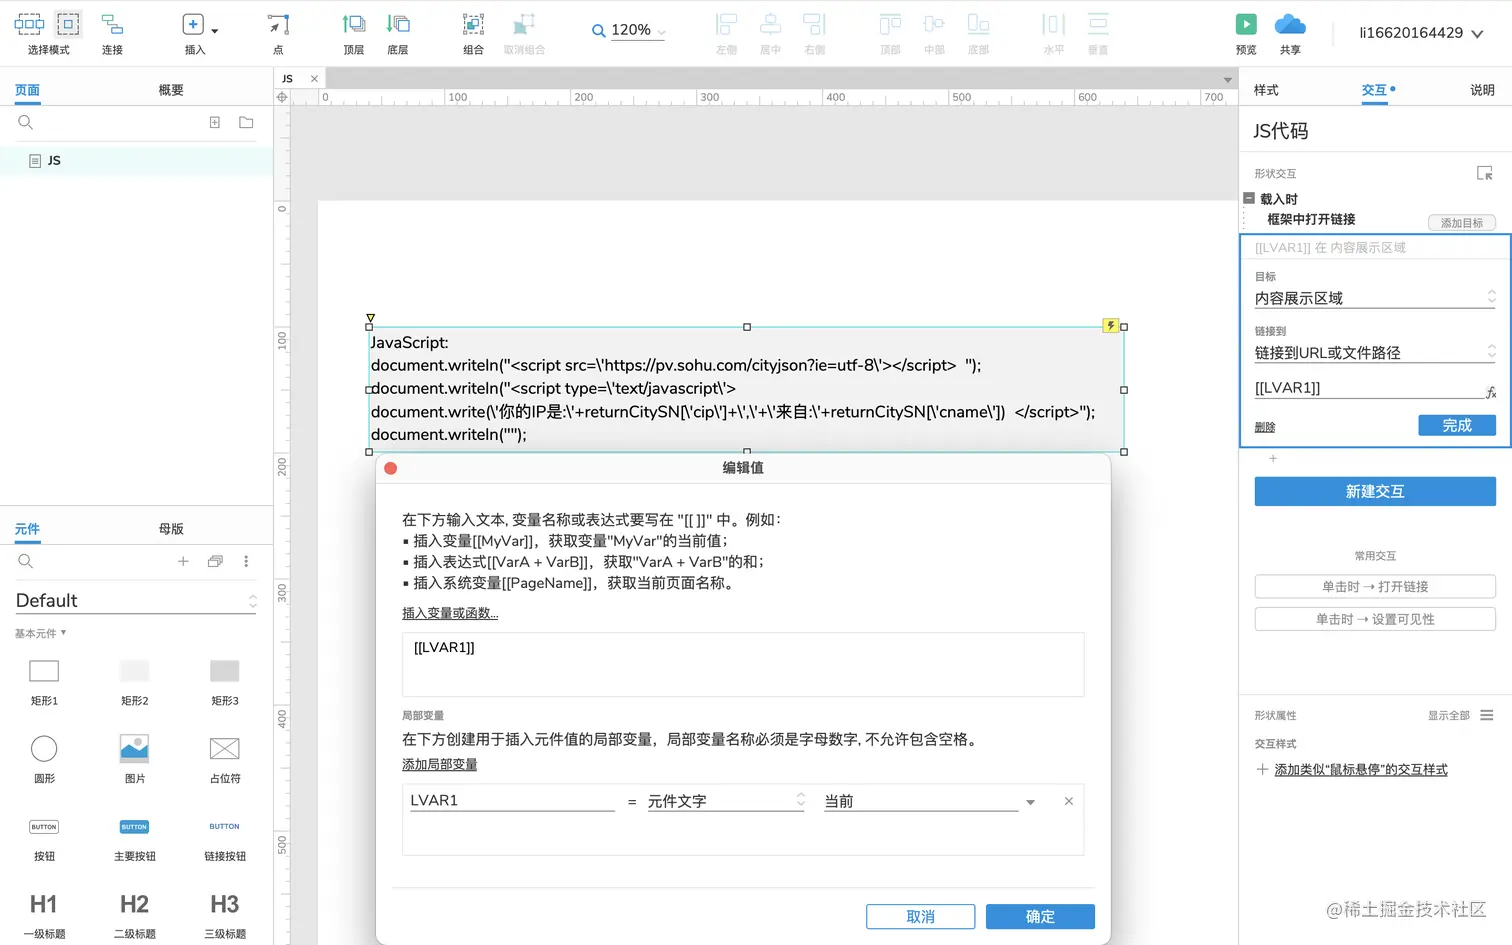Open the 形状属性 list menu icon
Screen dimensions: 1512x945
point(1487,715)
